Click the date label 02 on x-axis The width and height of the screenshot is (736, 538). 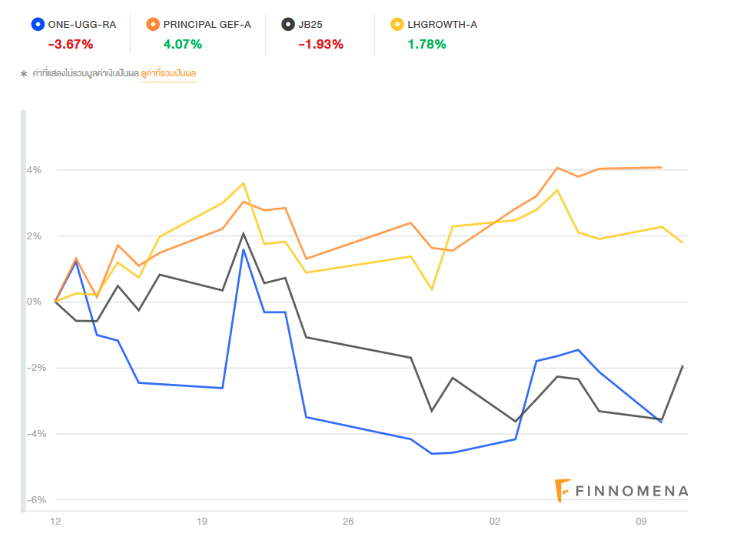tap(495, 522)
